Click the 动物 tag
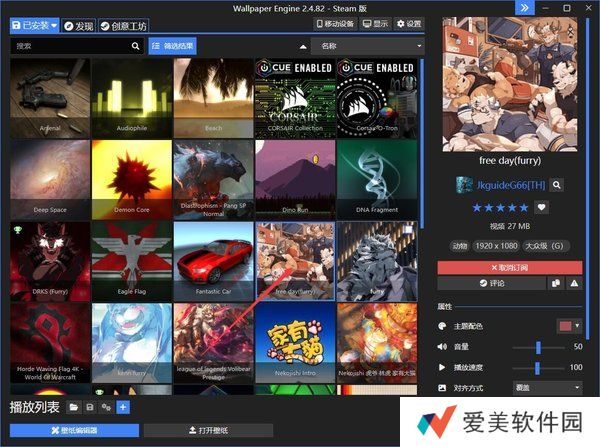 [x=460, y=246]
